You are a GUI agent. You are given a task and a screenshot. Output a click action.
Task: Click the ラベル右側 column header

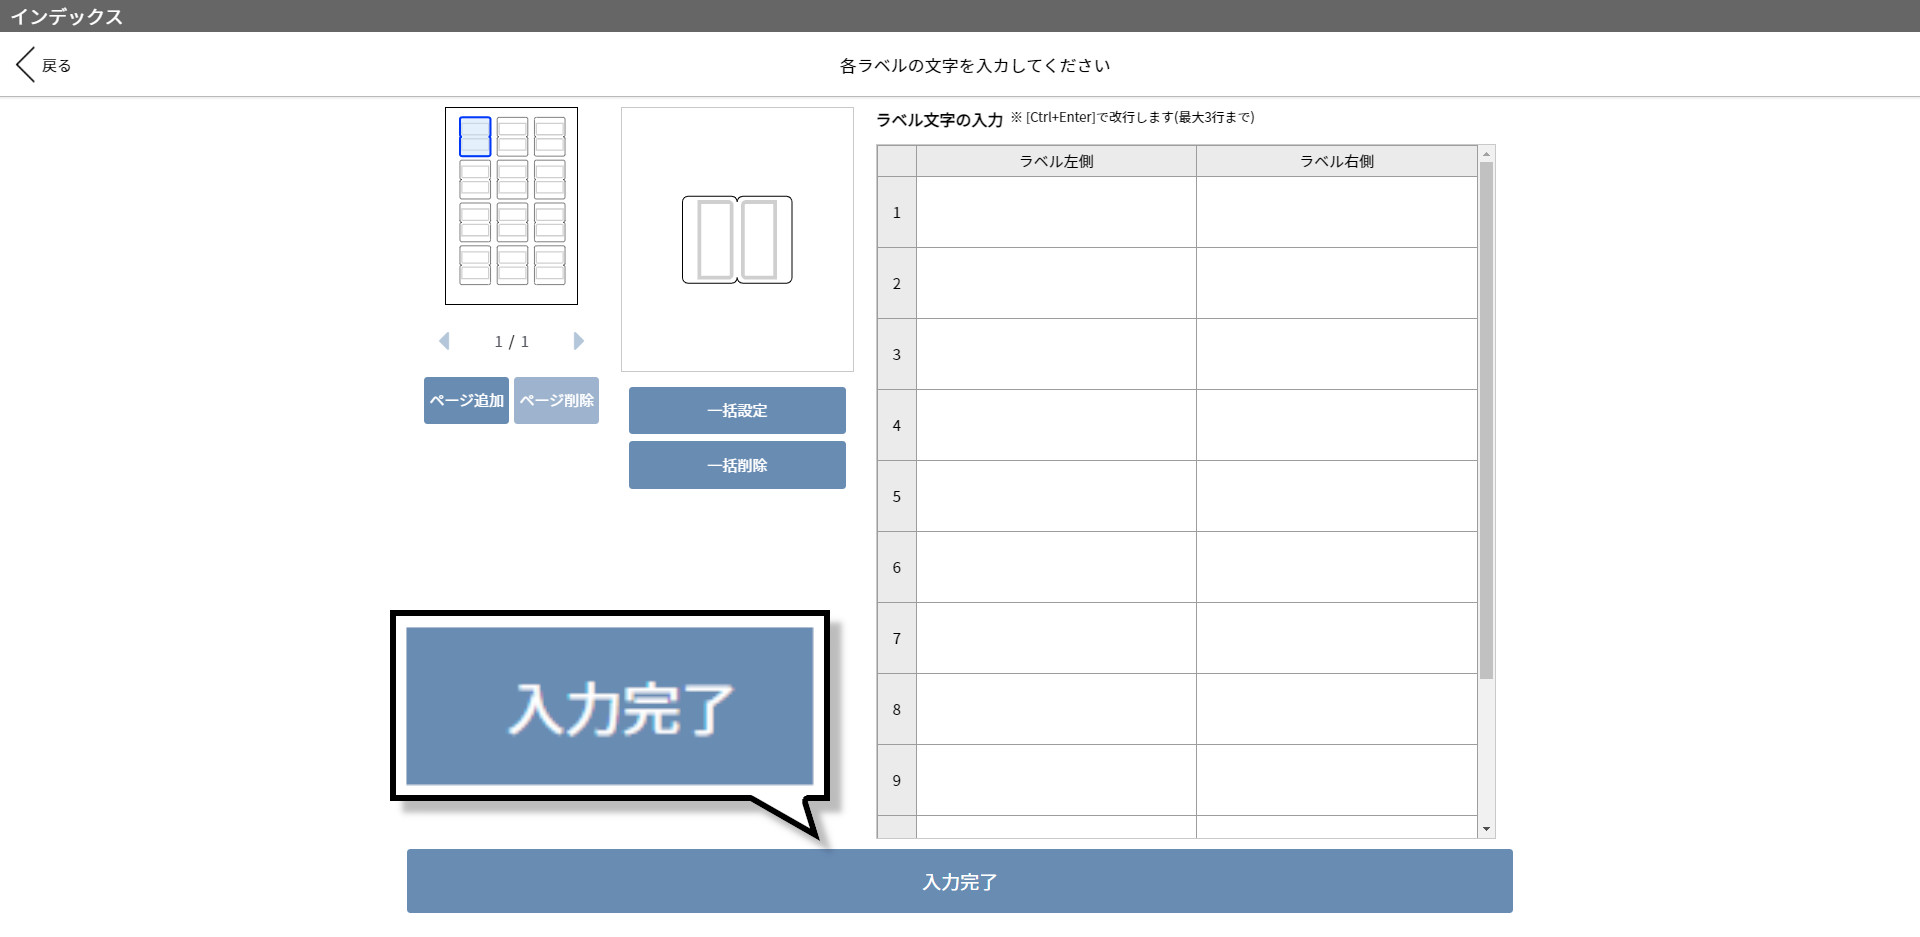(1336, 160)
